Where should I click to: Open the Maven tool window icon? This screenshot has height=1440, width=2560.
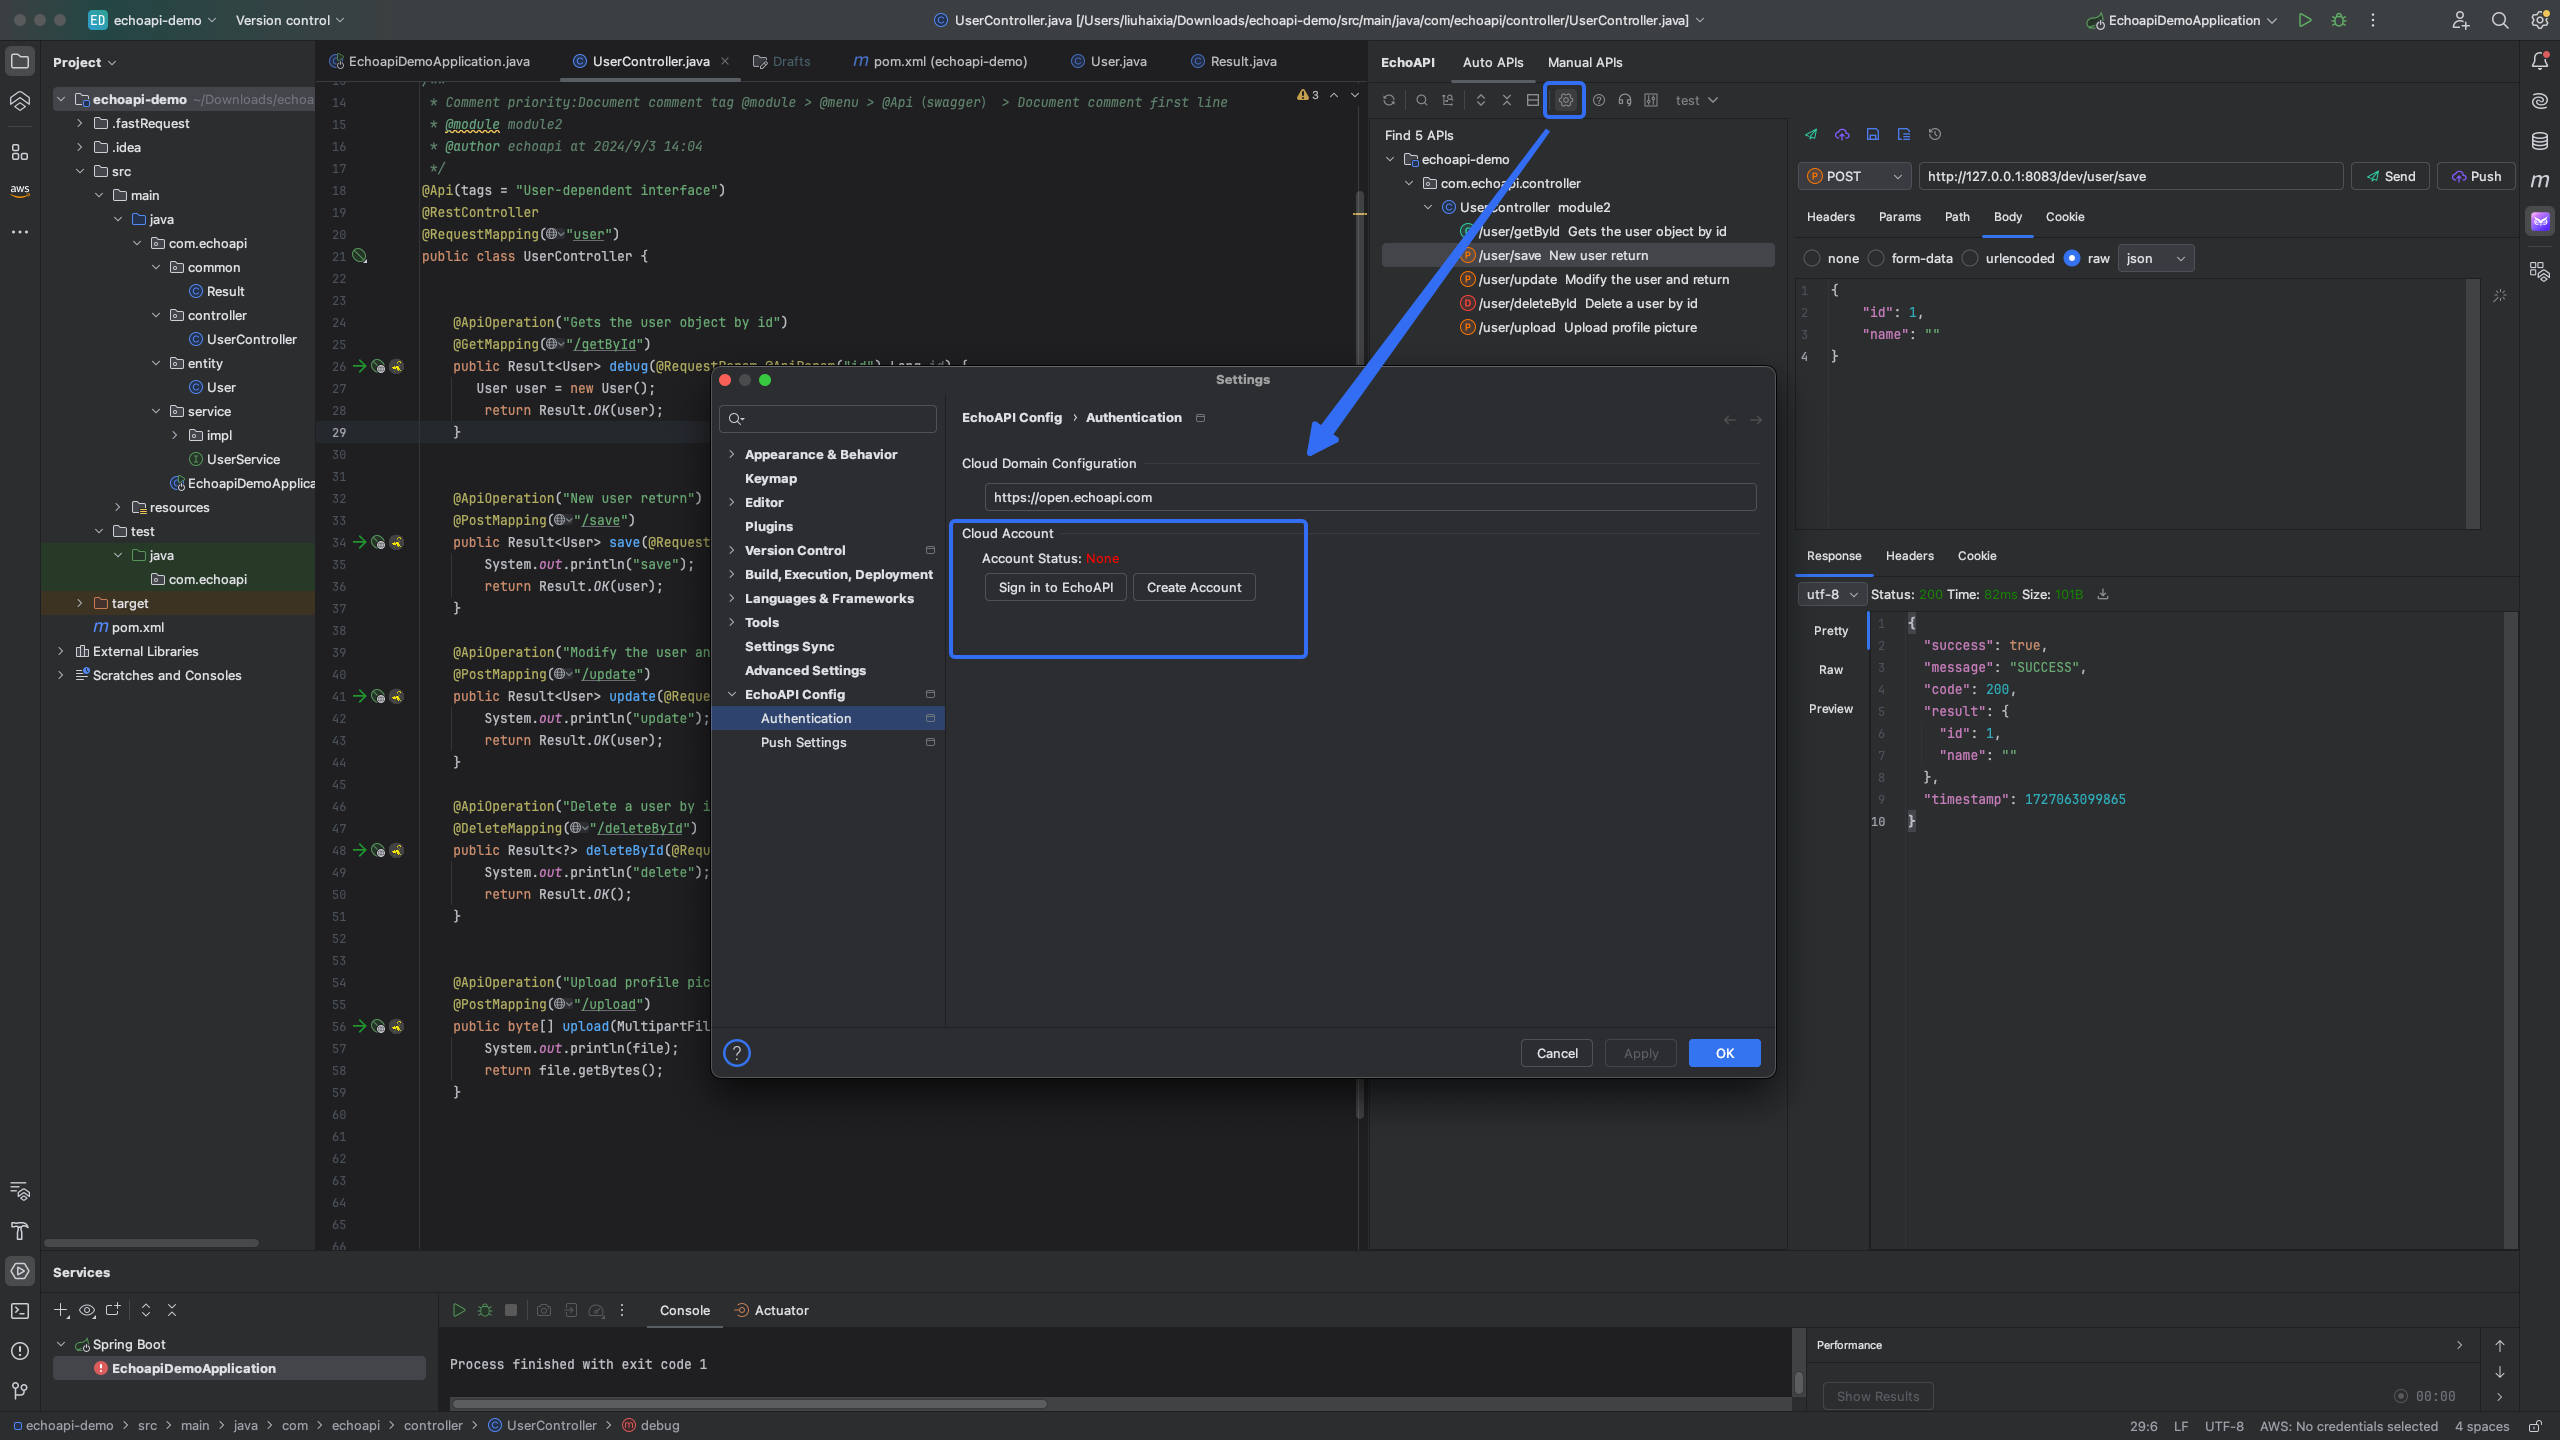pyautogui.click(x=2539, y=181)
